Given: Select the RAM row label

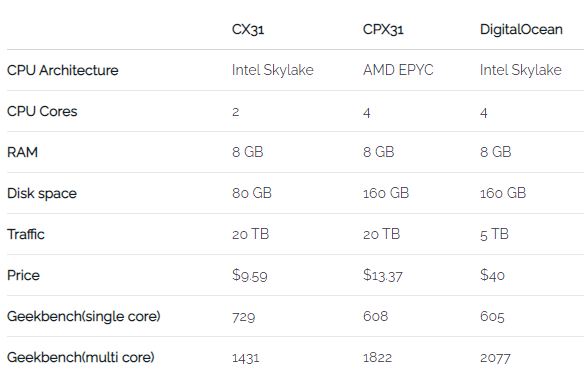Looking at the screenshot, I should [22, 152].
